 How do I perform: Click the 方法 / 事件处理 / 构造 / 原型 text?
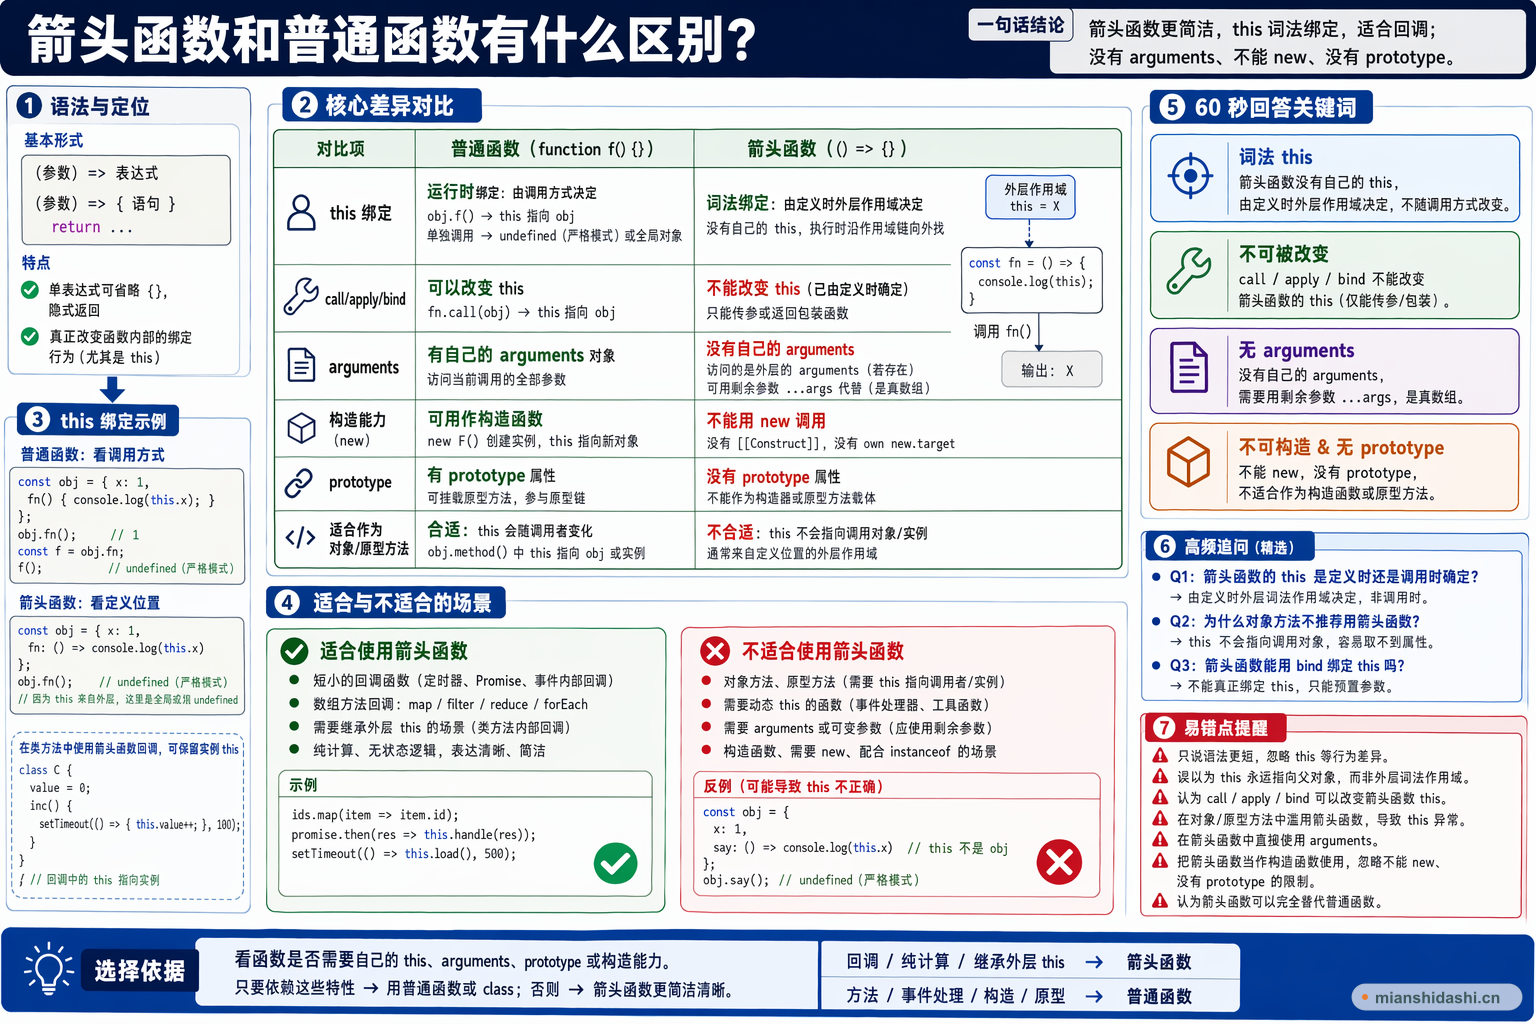click(x=956, y=996)
